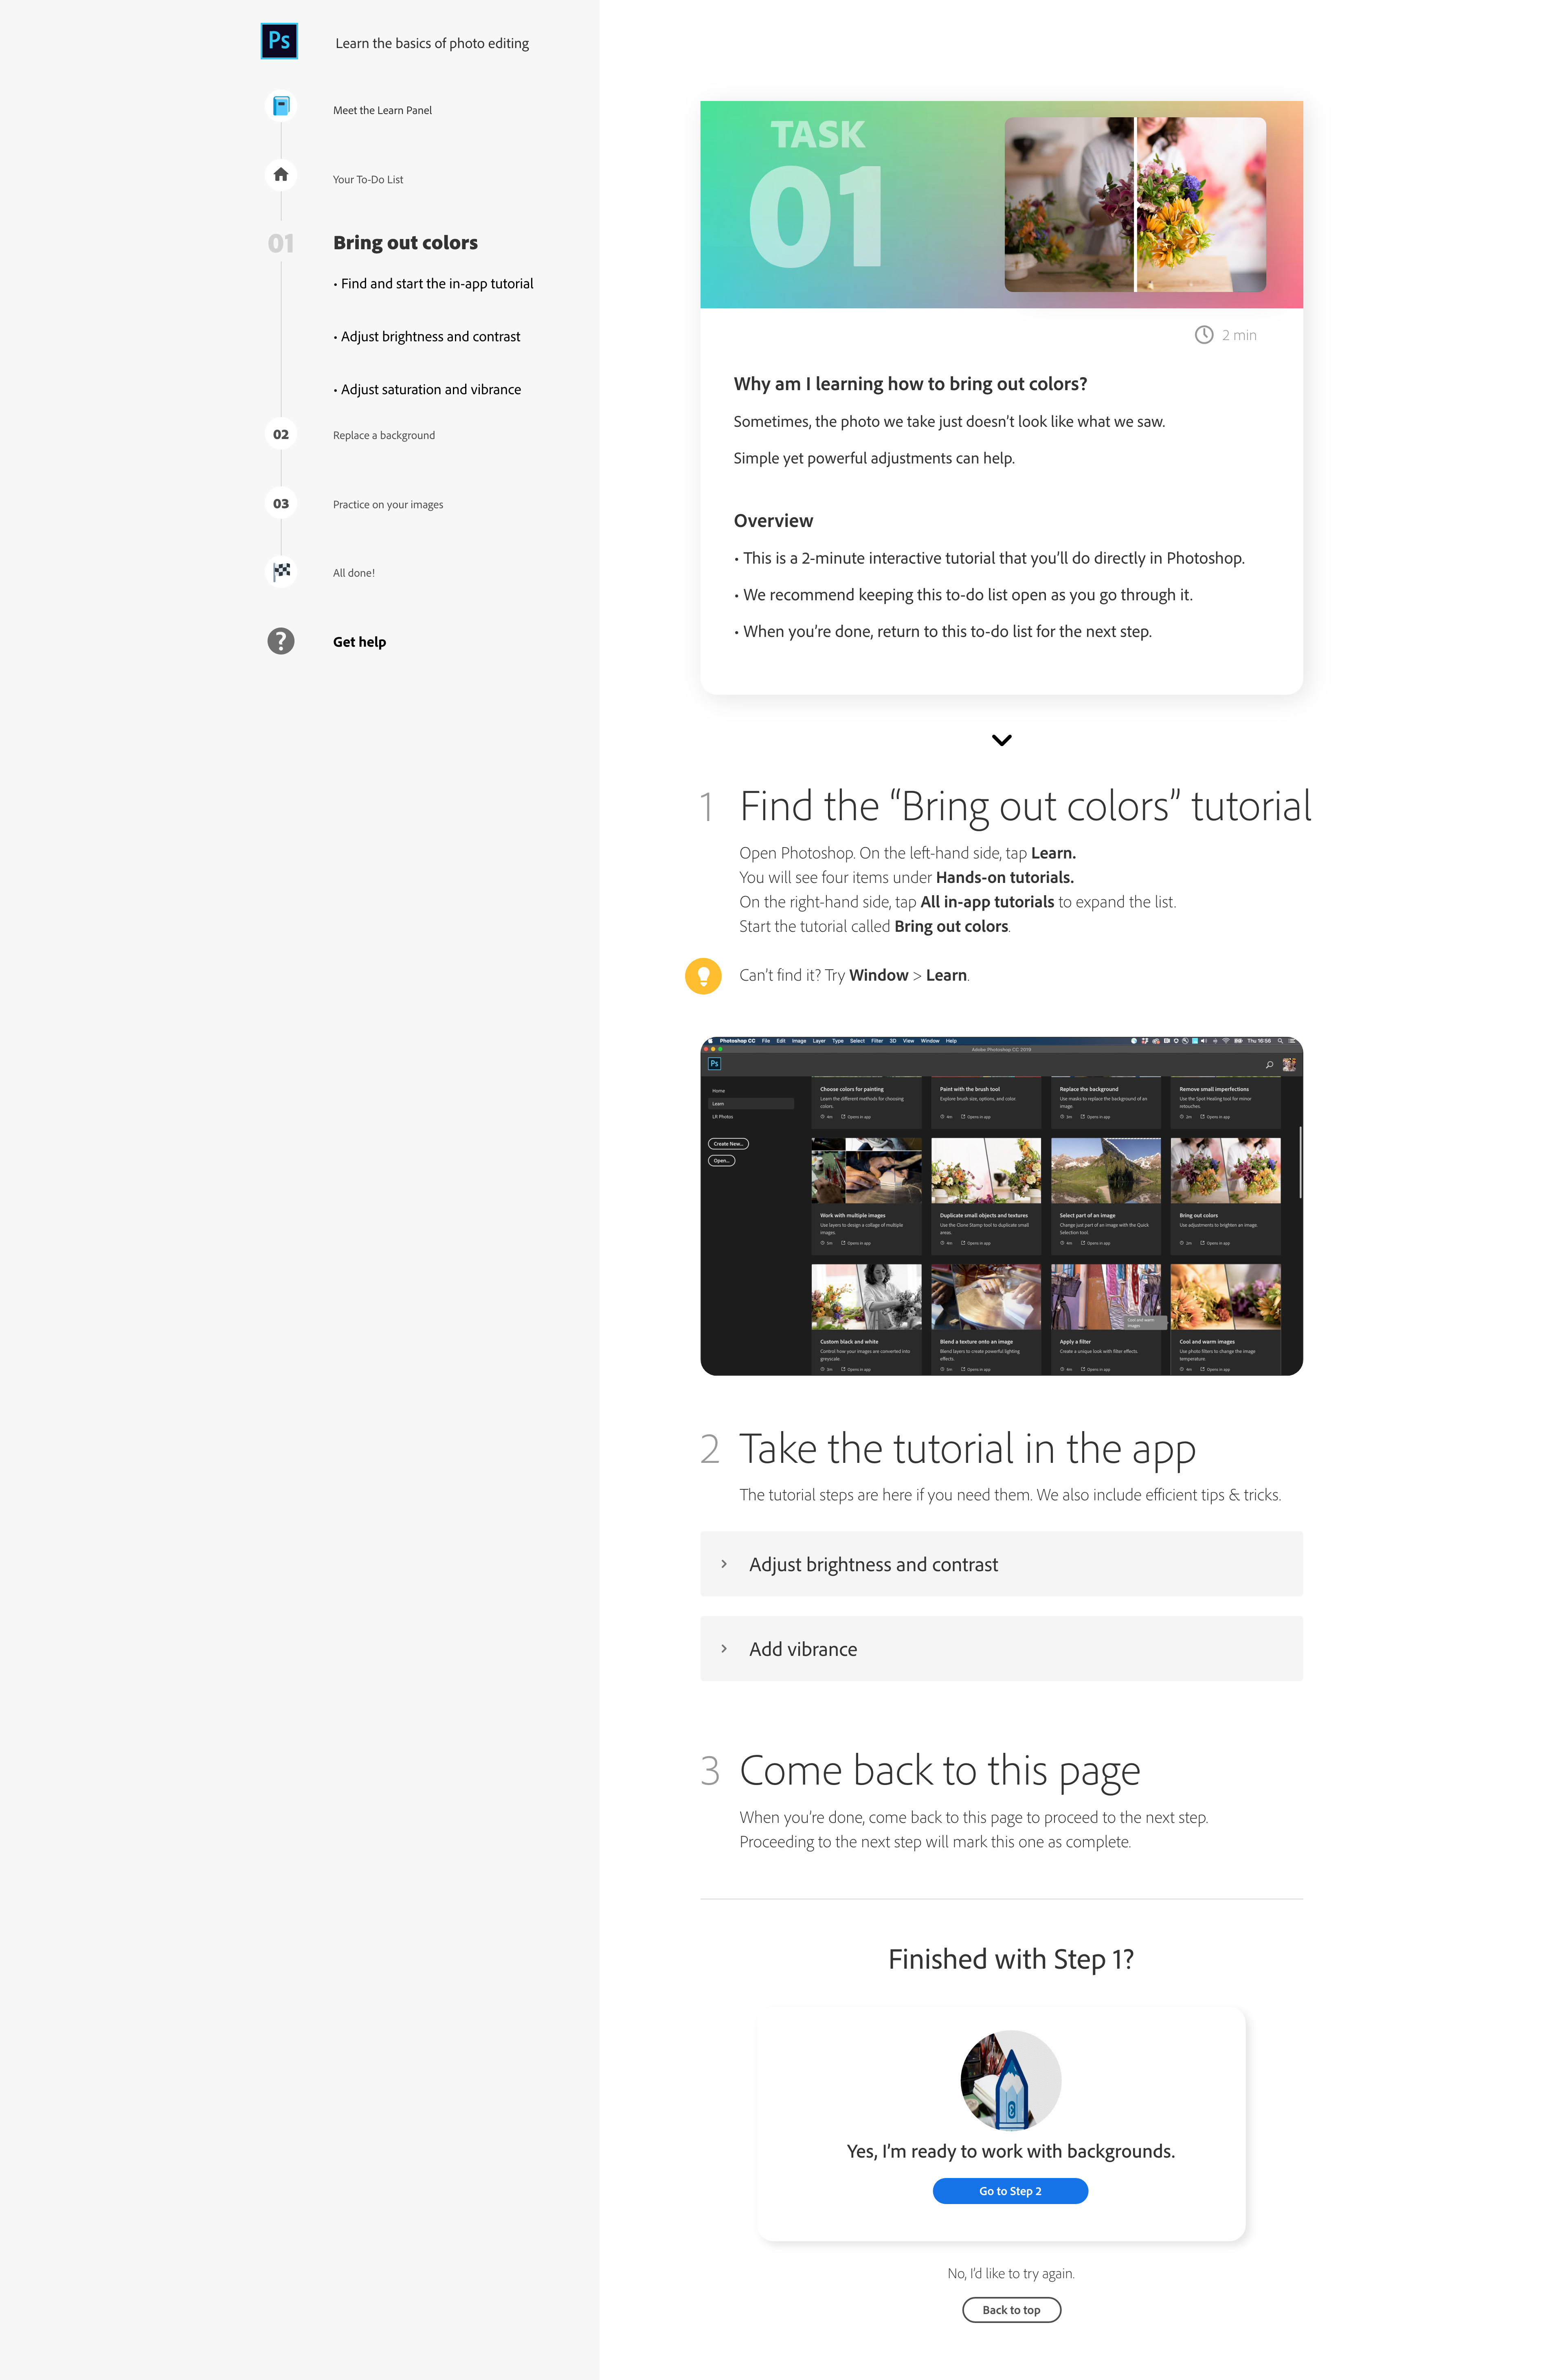1564x2380 pixels.
Task: Click the Bring out colors tutorial card in screenshot
Action: [x=1225, y=1196]
